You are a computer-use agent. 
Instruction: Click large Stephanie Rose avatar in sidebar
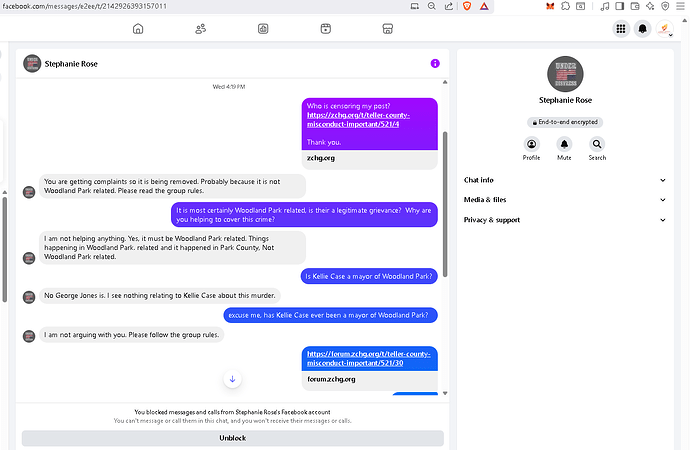(x=565, y=74)
